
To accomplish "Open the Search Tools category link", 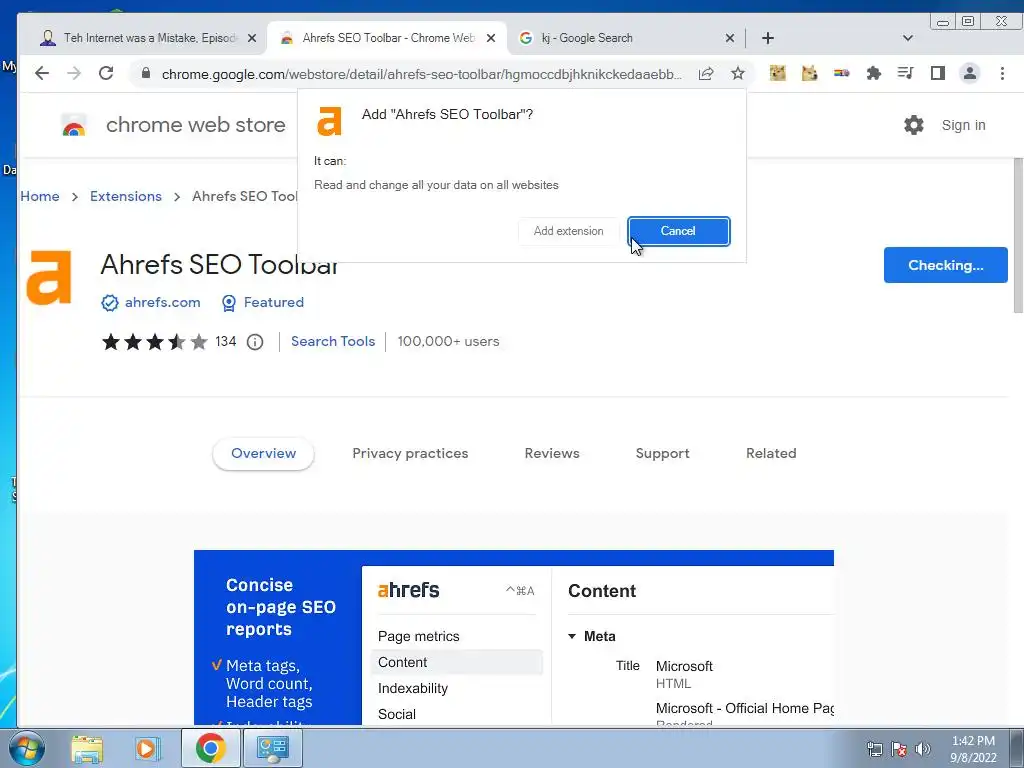I will point(333,342).
